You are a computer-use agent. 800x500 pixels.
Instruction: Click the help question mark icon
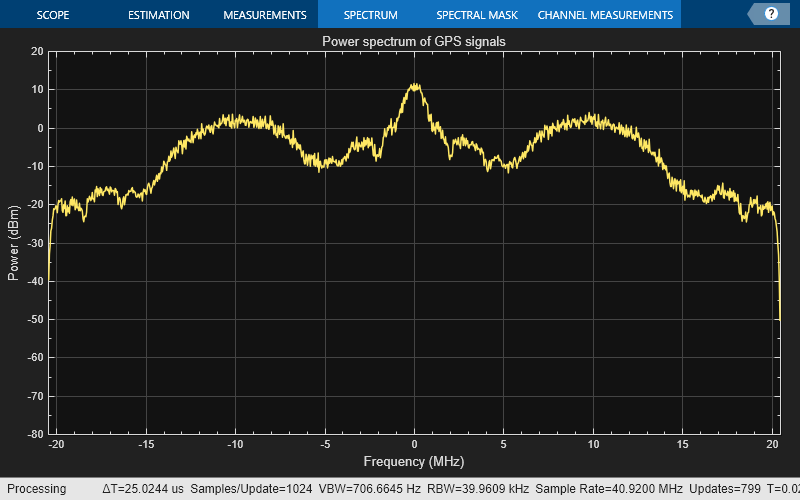(x=771, y=14)
